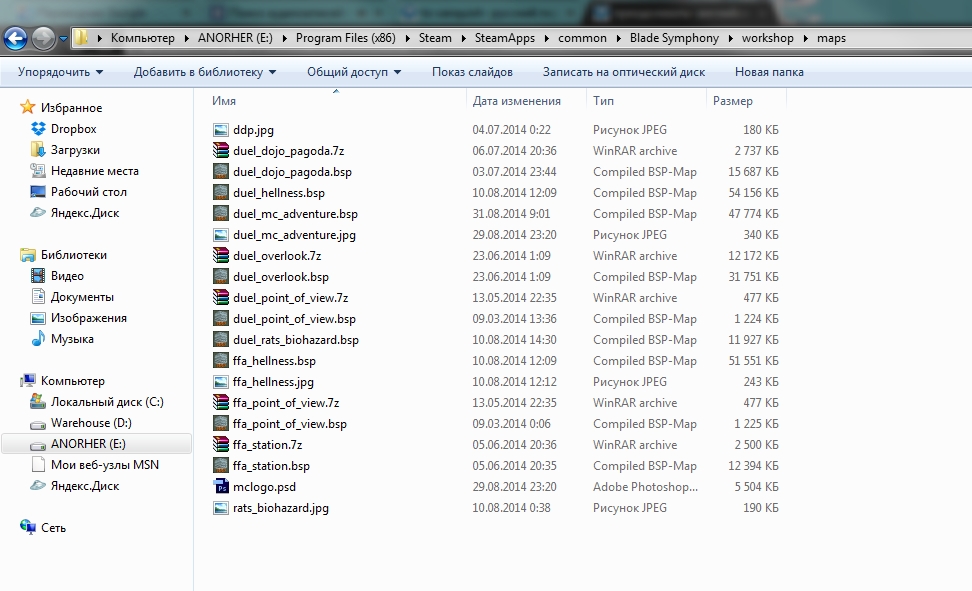Click the Back navigation arrow button
This screenshot has width=972, height=591.
15,38
